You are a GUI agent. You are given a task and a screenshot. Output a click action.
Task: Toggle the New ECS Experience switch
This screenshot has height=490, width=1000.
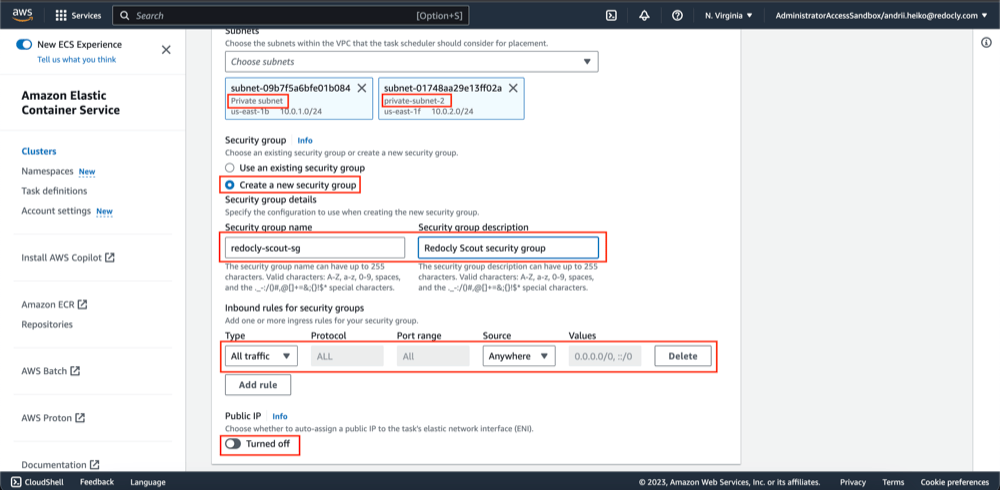point(24,45)
